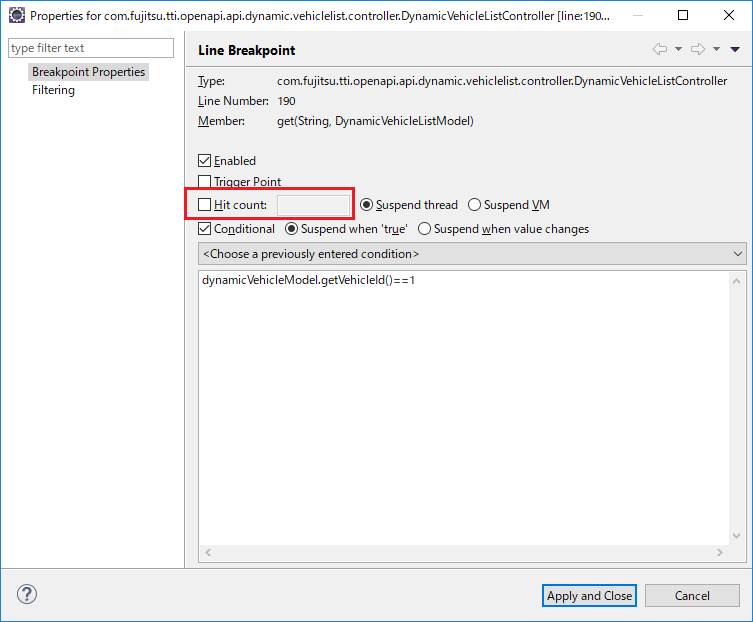Click the Hit count number field

(x=314, y=205)
